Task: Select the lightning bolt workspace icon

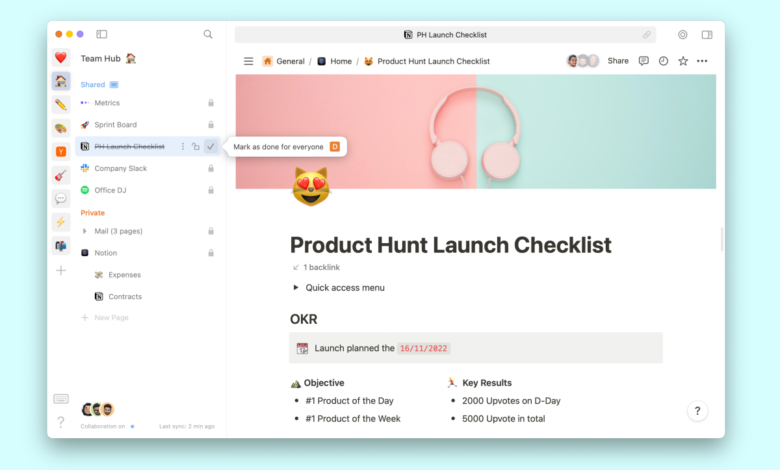Action: click(x=61, y=222)
